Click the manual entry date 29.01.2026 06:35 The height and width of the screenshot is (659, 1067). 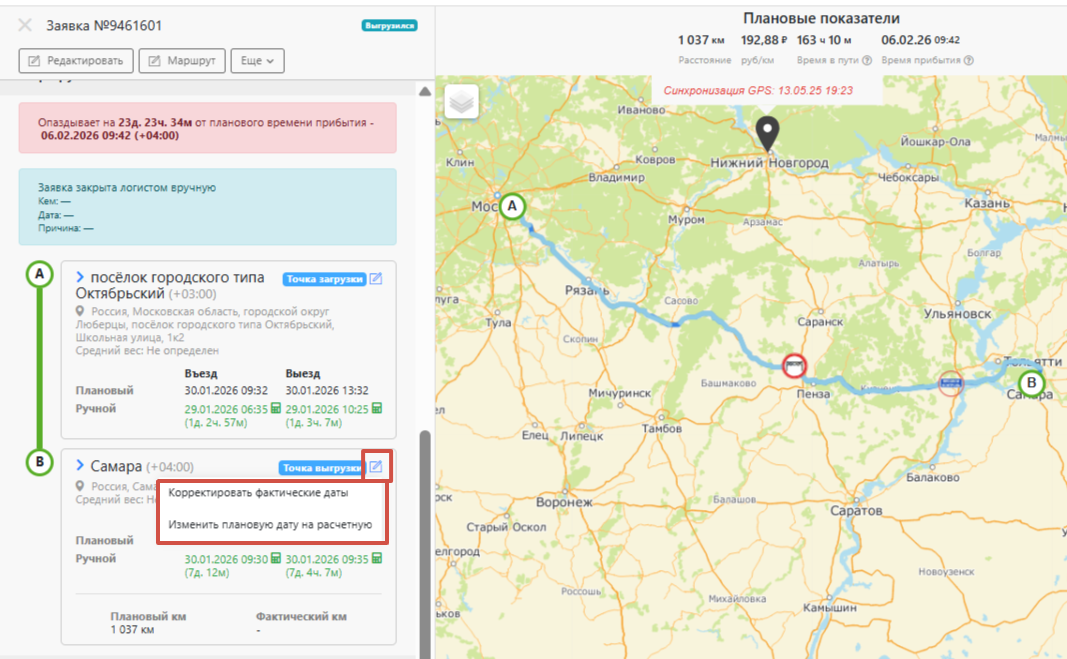click(x=226, y=409)
